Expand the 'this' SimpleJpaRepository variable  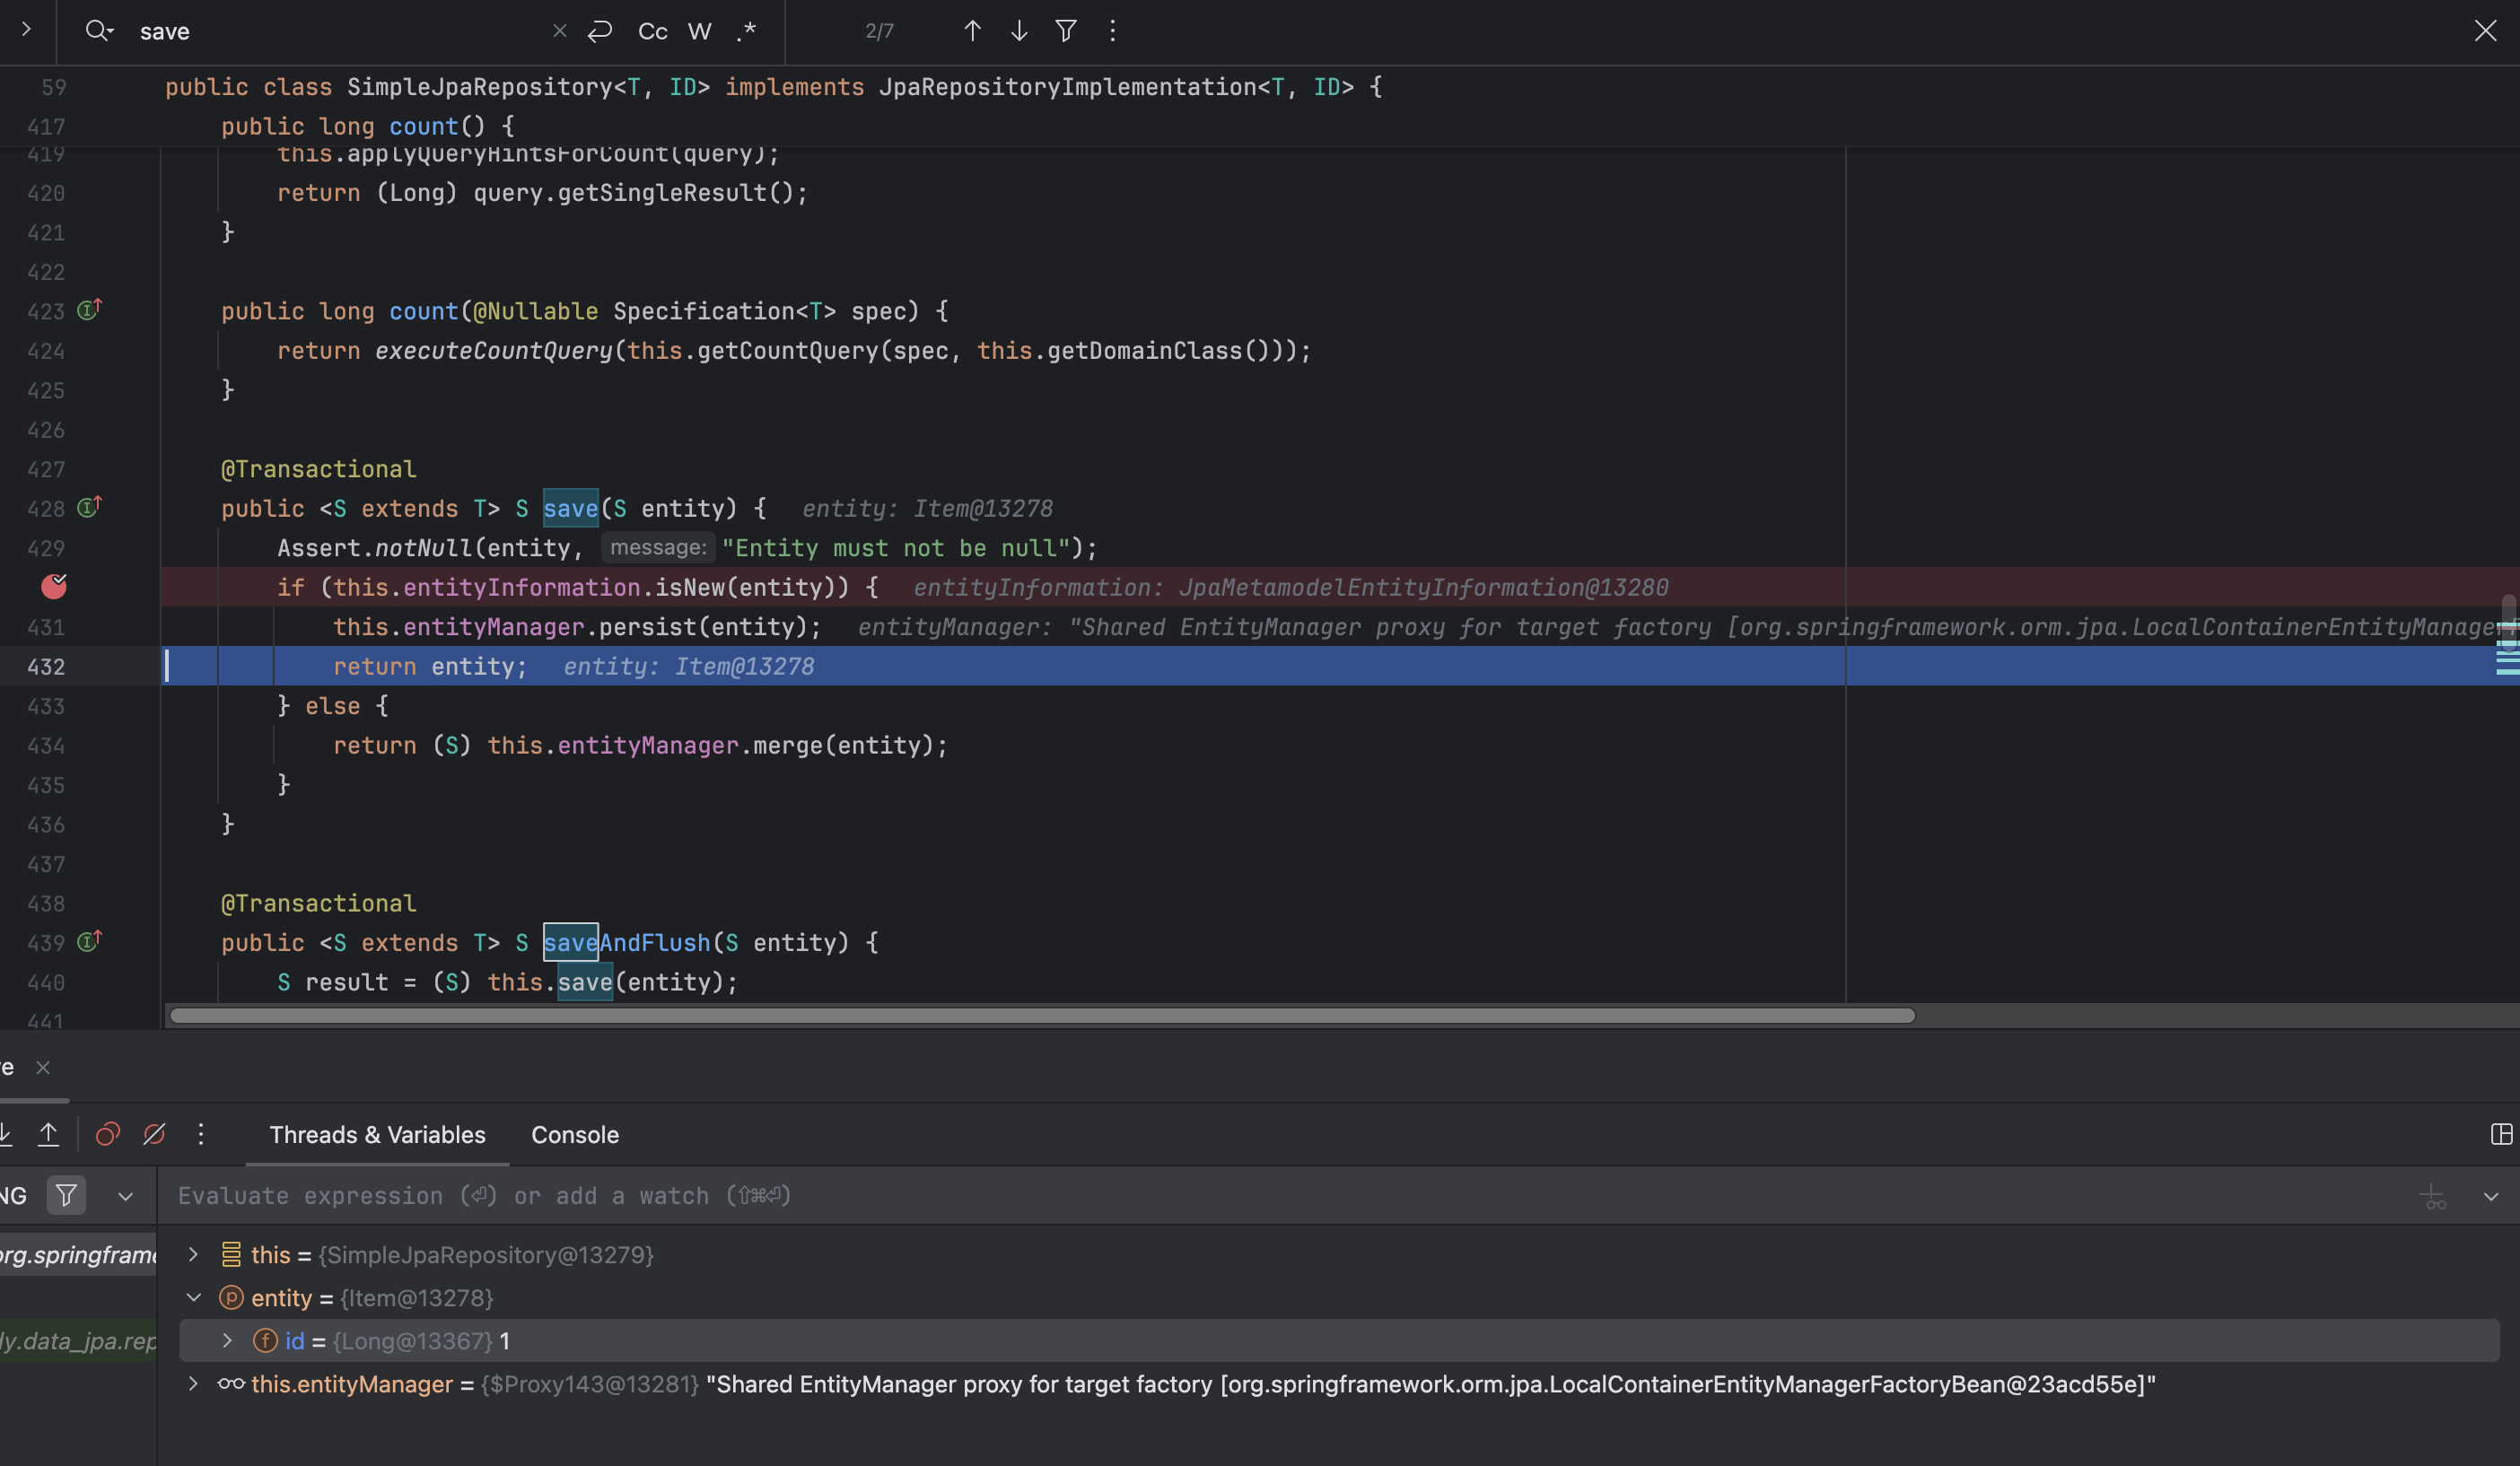tap(194, 1254)
